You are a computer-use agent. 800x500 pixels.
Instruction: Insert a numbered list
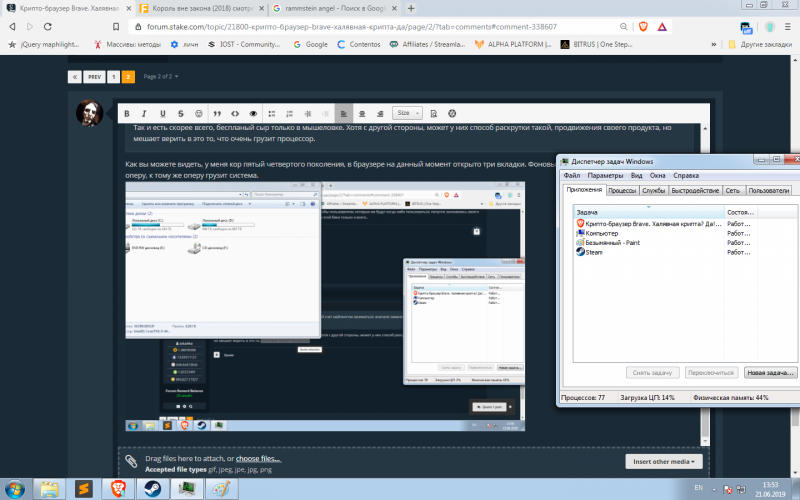tap(289, 114)
